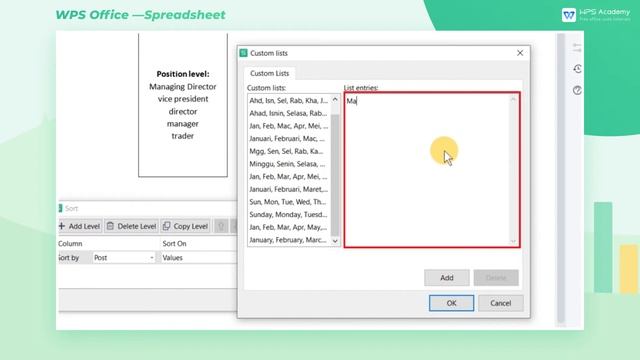The image size is (640, 360).
Task: Click the 'Sort On' column header in Sort window
Action: (x=174, y=244)
